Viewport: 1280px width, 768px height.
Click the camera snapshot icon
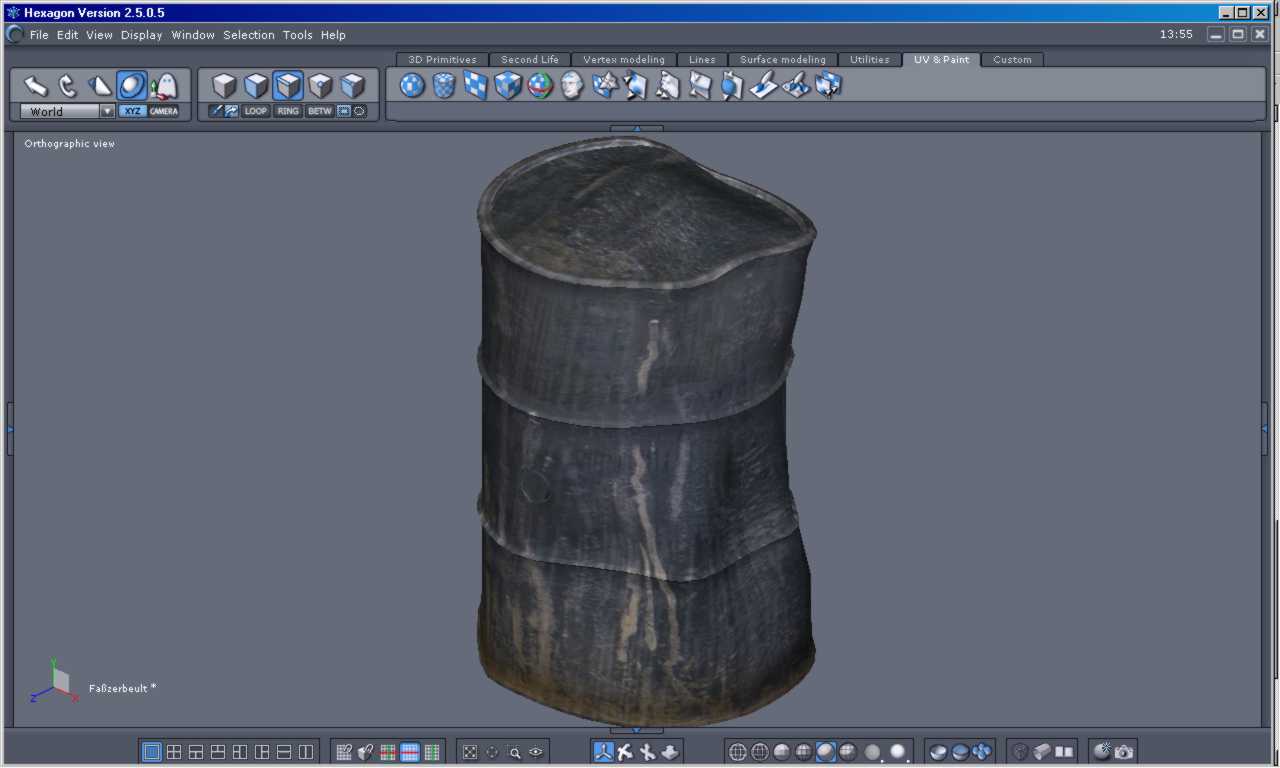1124,752
